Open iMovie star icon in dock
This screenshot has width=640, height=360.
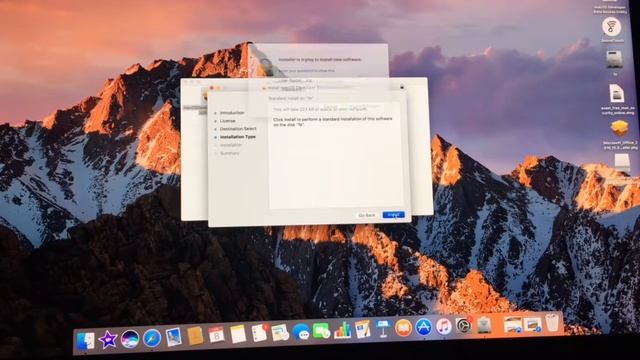[x=108, y=340]
